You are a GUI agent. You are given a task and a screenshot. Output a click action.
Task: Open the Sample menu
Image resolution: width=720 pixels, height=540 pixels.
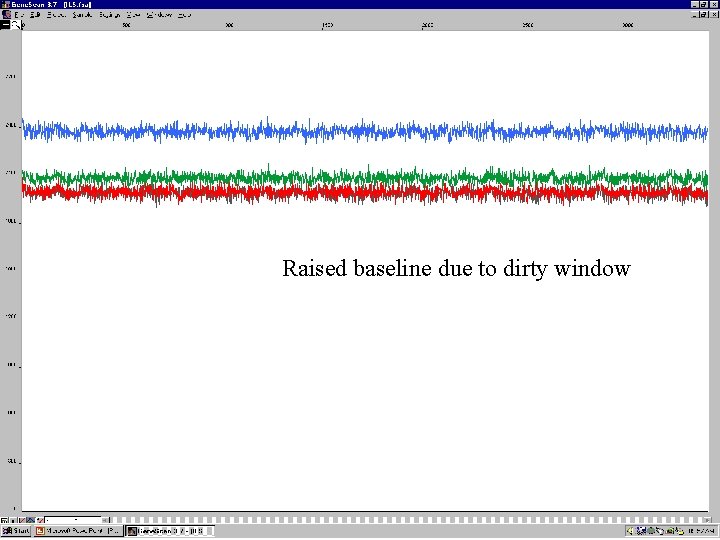click(x=82, y=15)
